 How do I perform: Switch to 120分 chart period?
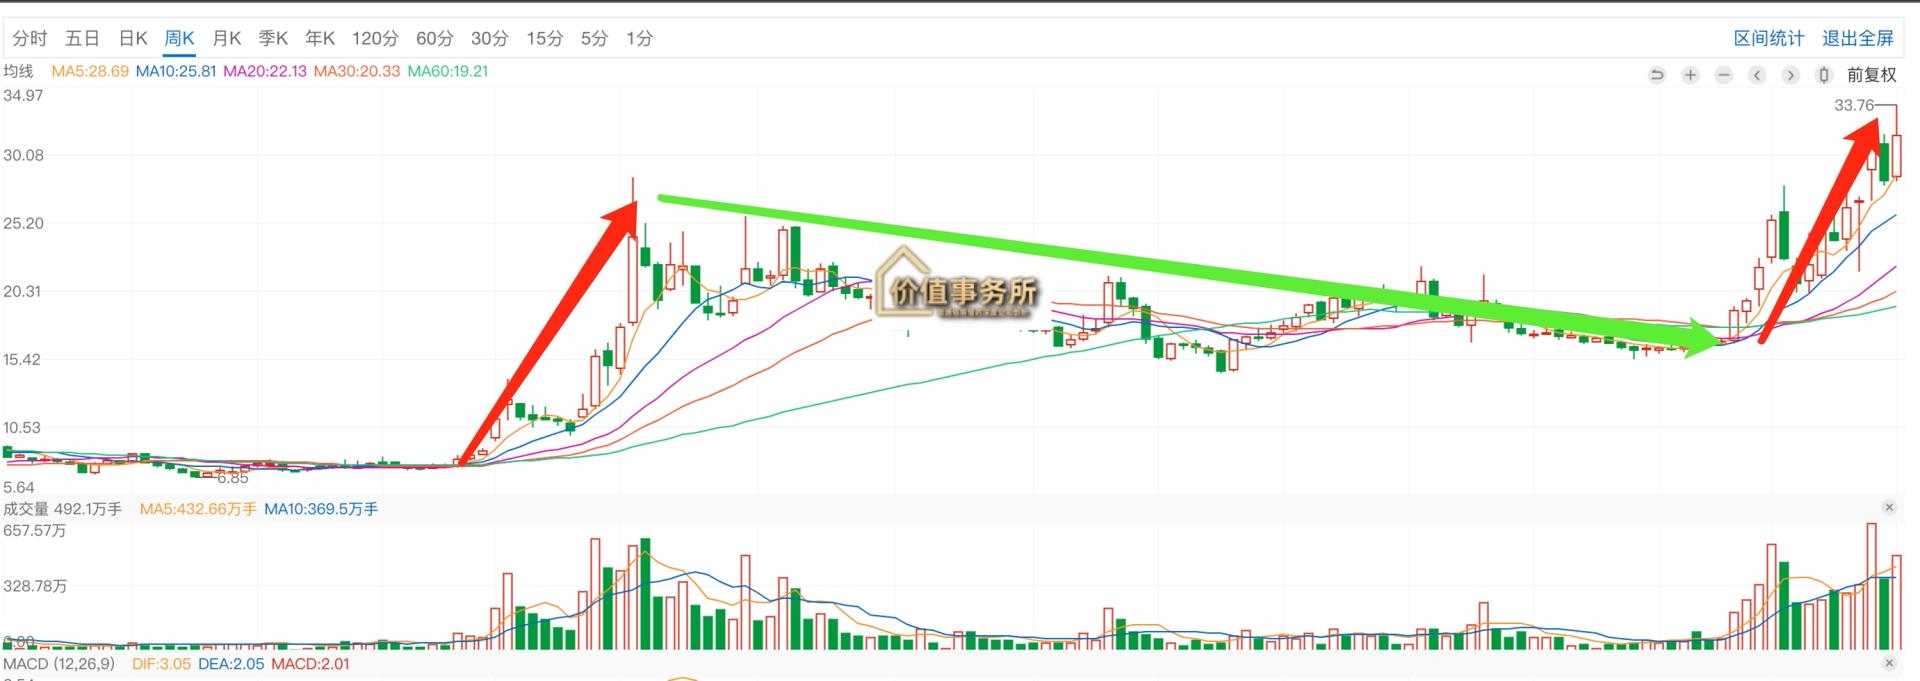coord(375,38)
